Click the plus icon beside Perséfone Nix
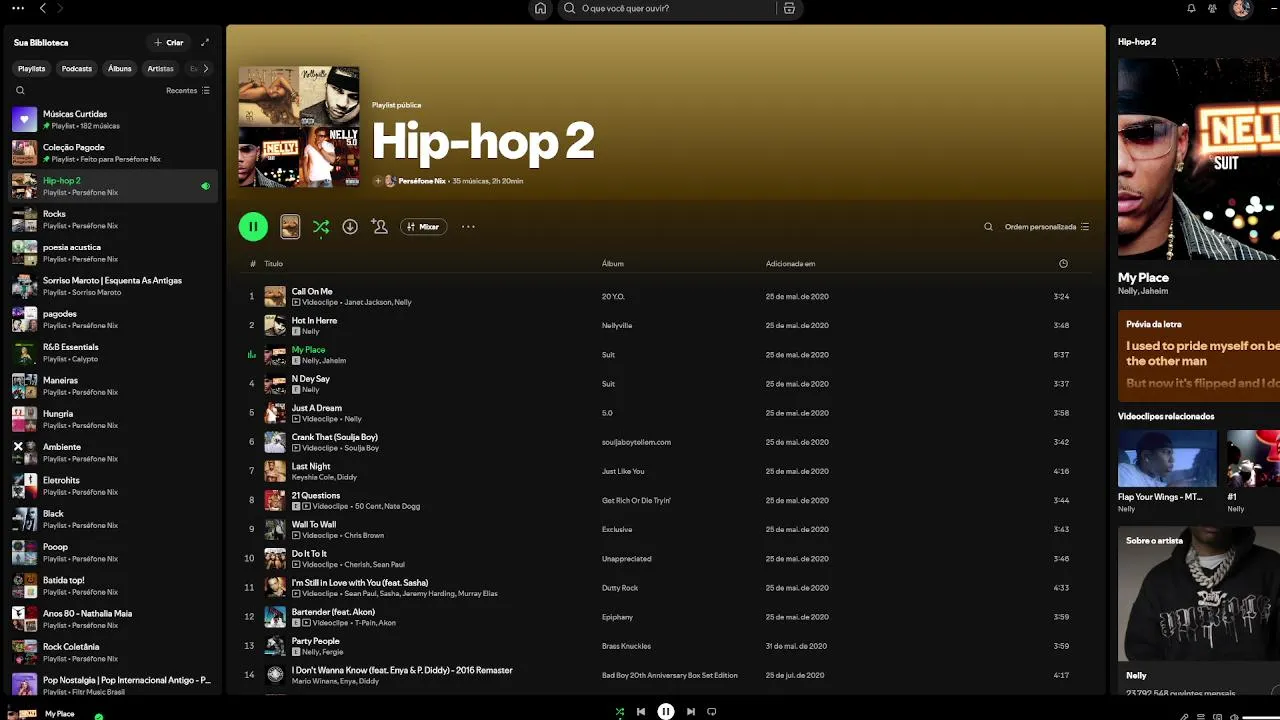The height and width of the screenshot is (720, 1280). [378, 181]
